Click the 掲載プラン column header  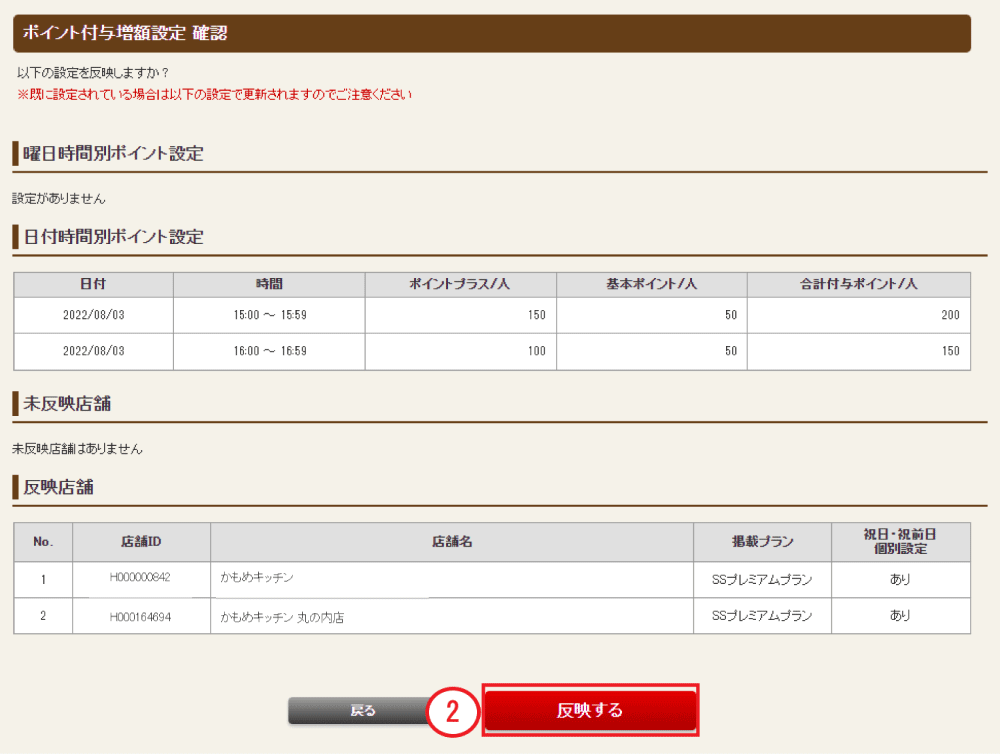[762, 542]
